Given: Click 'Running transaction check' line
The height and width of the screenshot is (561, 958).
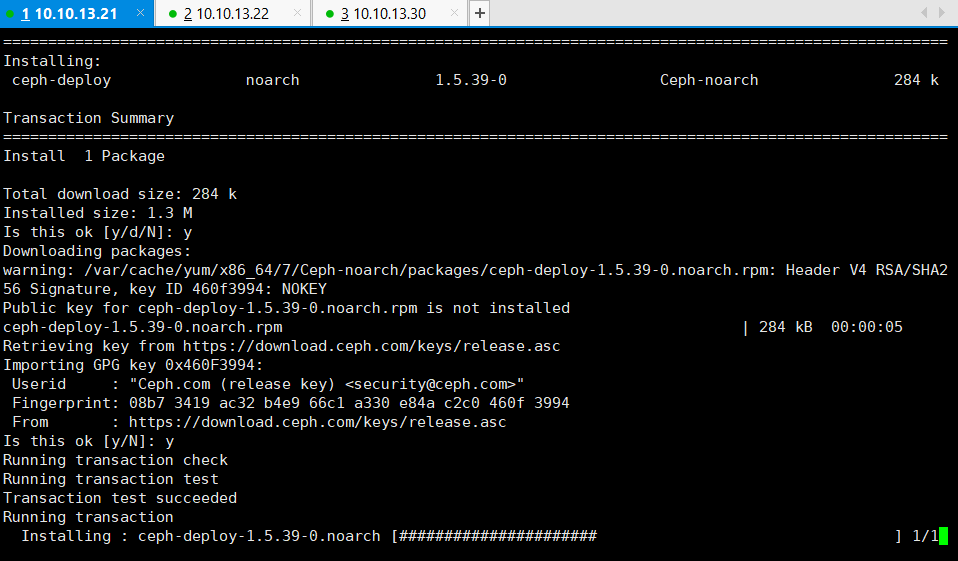Looking at the screenshot, I should point(115,460).
